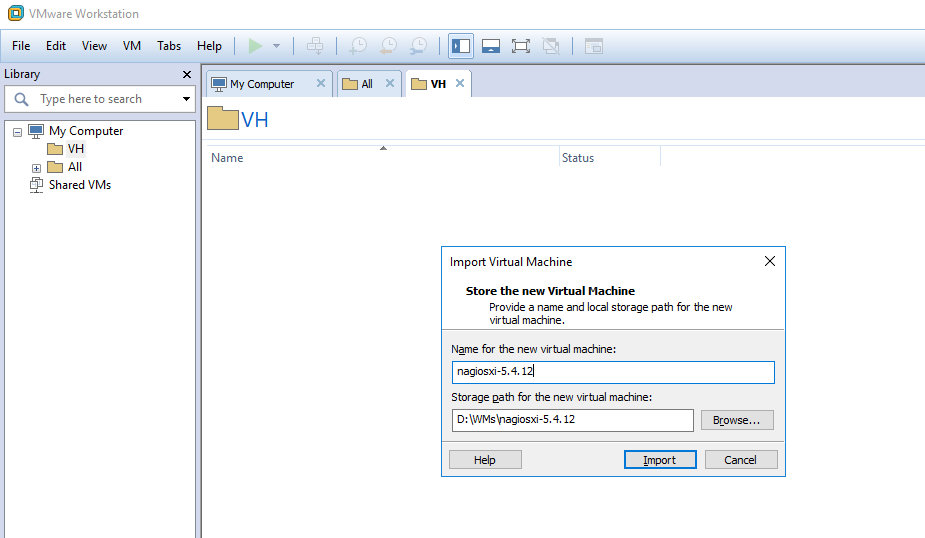Click the VH tab label
925x538 pixels.
[438, 84]
